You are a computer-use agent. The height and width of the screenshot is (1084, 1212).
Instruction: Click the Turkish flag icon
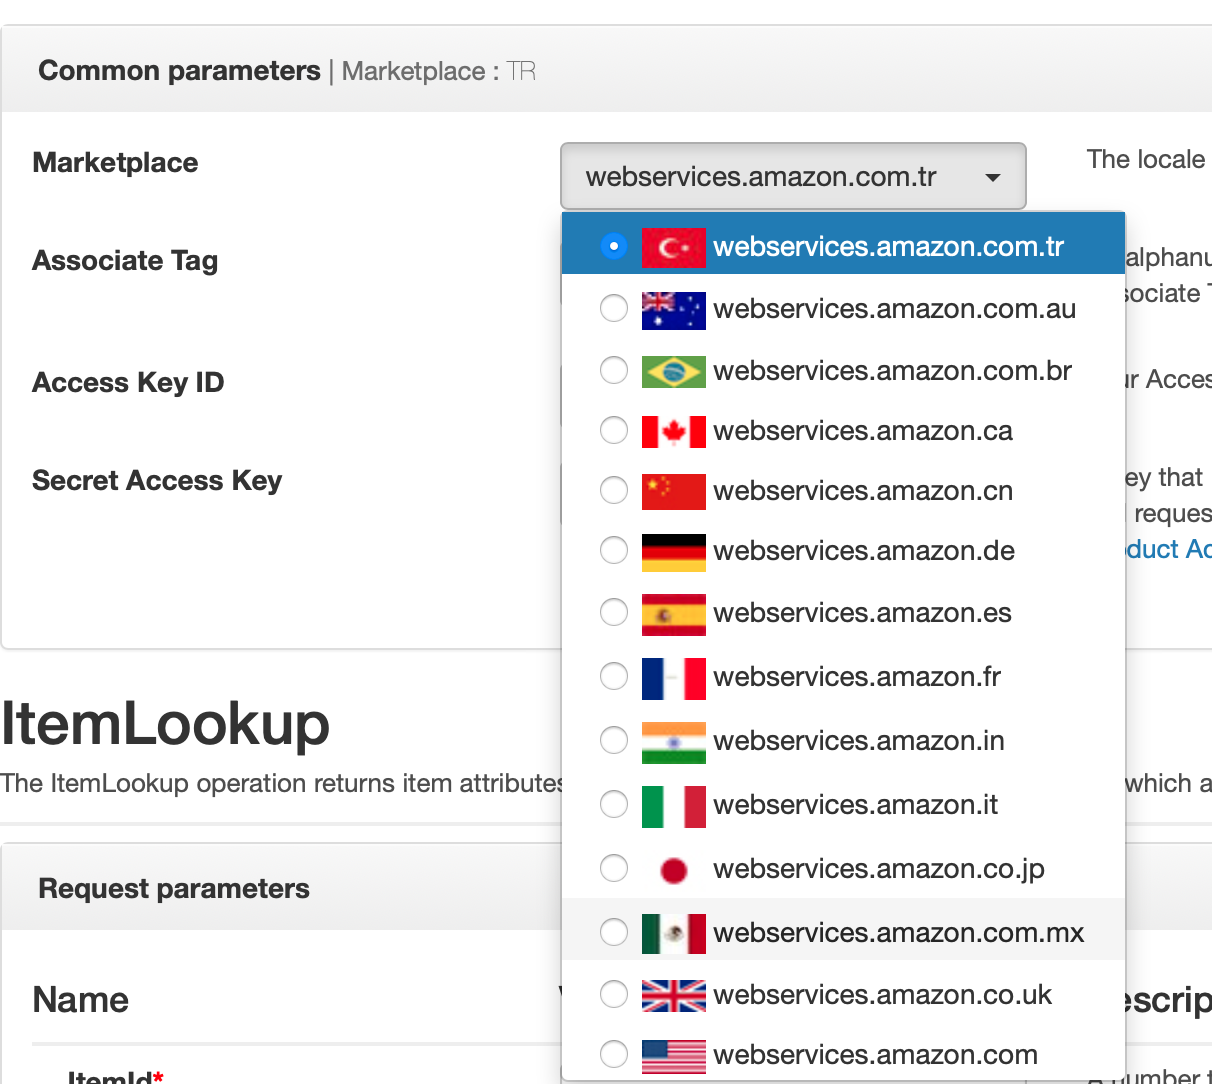coord(672,246)
